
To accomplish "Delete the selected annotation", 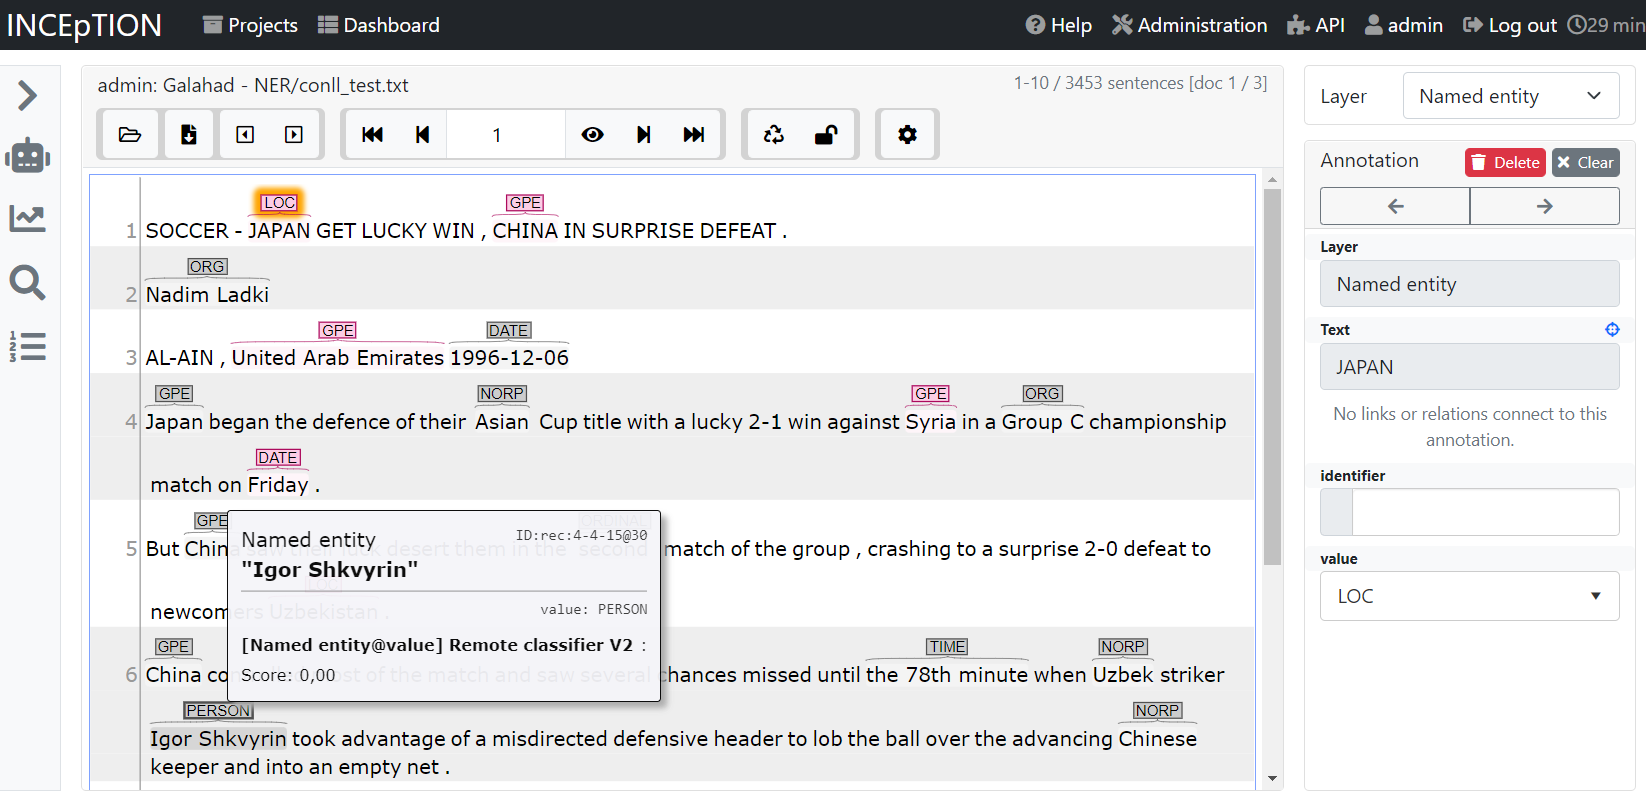I will tap(1505, 162).
